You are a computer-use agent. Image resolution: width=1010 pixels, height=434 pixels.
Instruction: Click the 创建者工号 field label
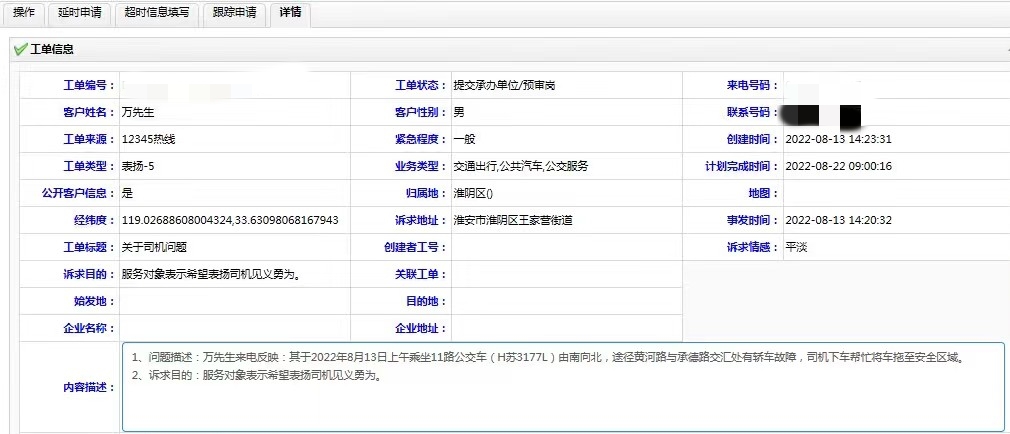415,247
